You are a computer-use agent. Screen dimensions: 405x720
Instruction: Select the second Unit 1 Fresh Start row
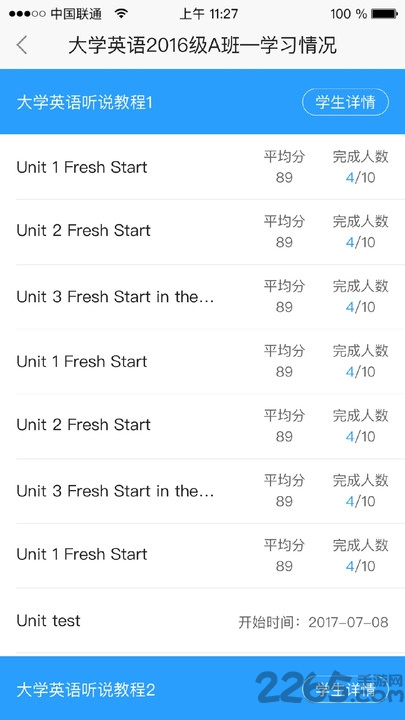tap(202, 361)
